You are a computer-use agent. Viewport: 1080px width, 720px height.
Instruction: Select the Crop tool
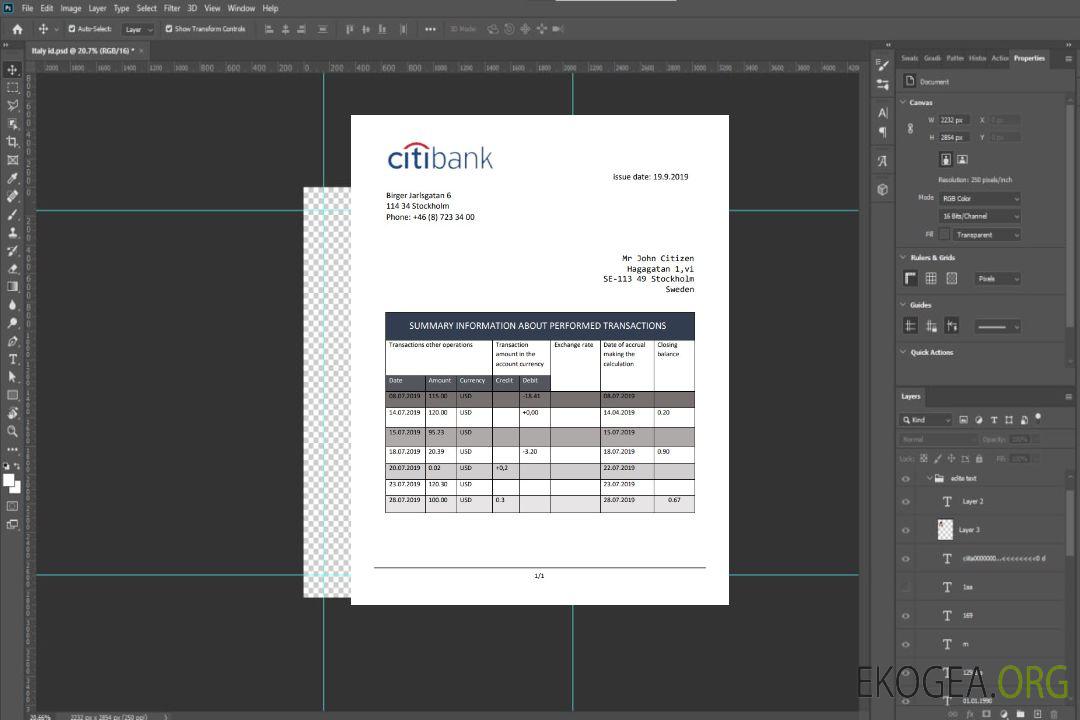tap(12, 142)
